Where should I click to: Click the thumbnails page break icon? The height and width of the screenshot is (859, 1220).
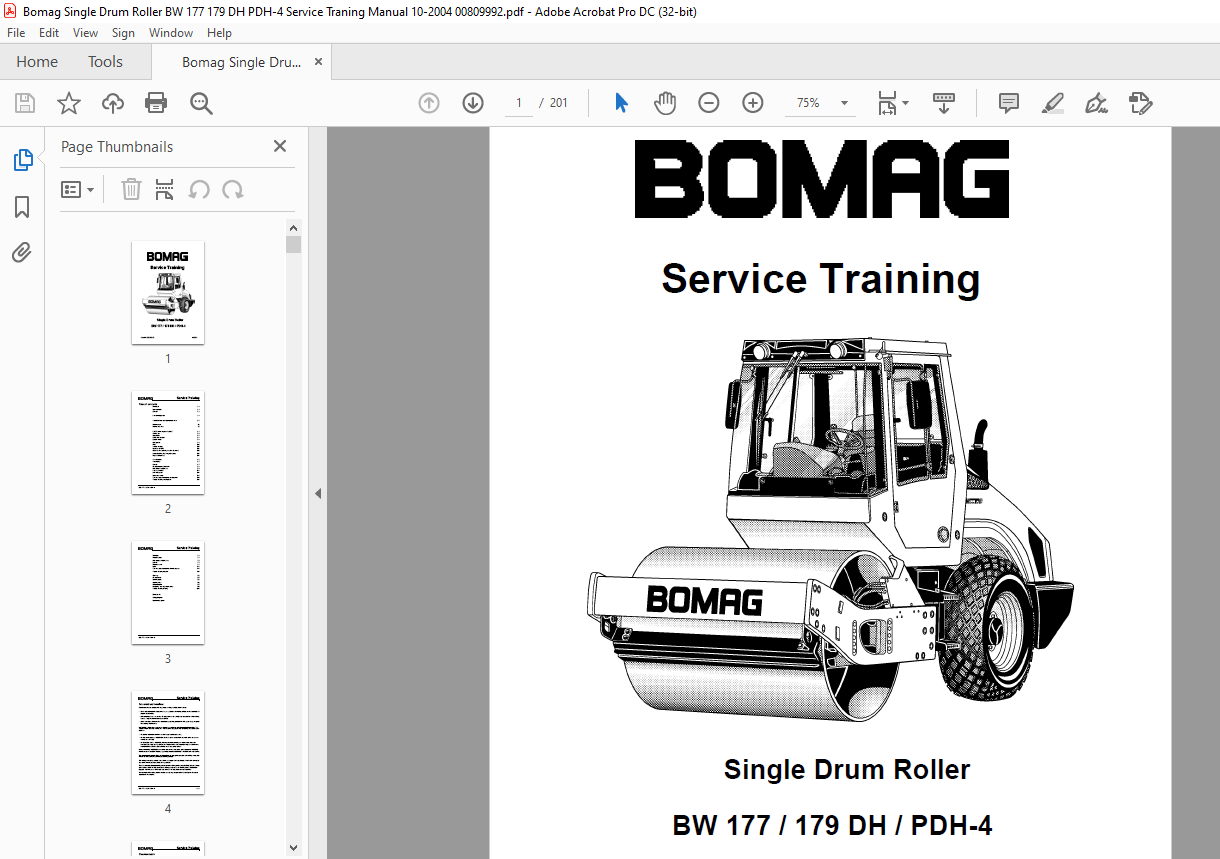(165, 189)
